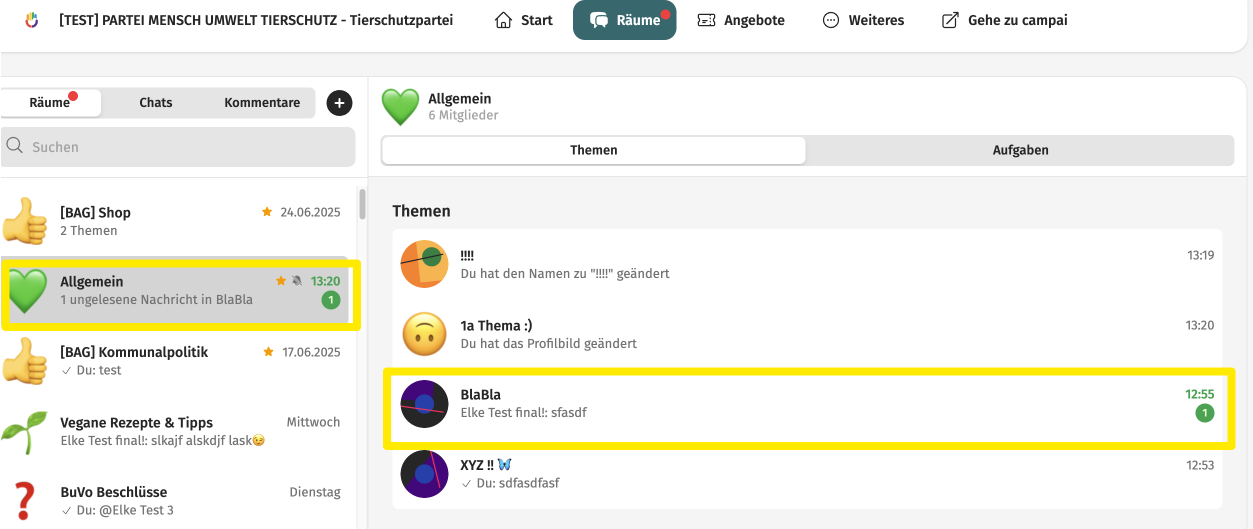Image resolution: width=1253 pixels, height=529 pixels.
Task: Click the muted bell icon on Allgemein room
Action: point(297,282)
